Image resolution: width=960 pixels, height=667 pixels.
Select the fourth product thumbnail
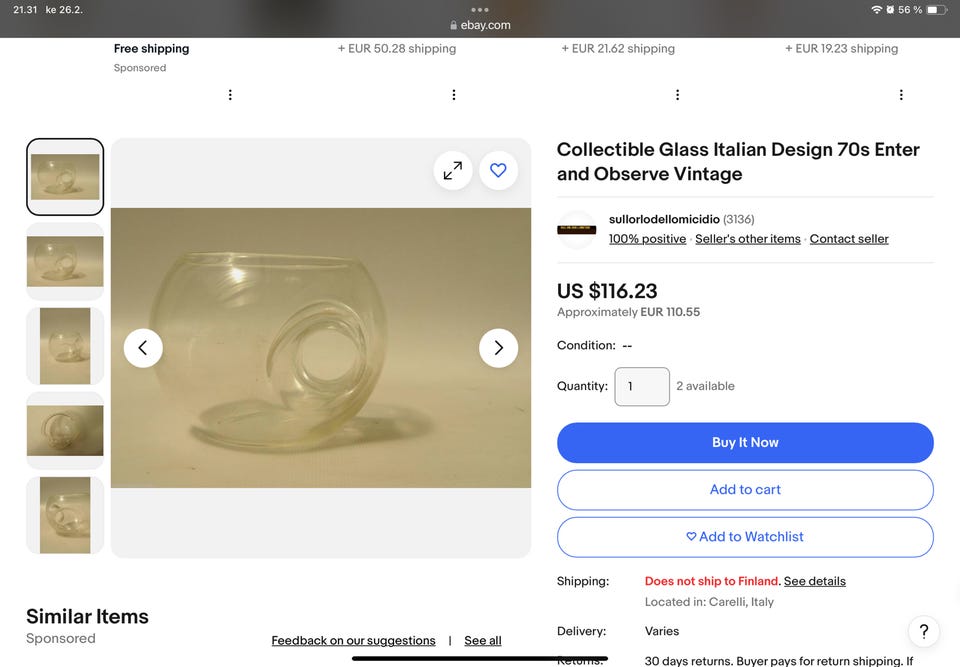point(65,431)
